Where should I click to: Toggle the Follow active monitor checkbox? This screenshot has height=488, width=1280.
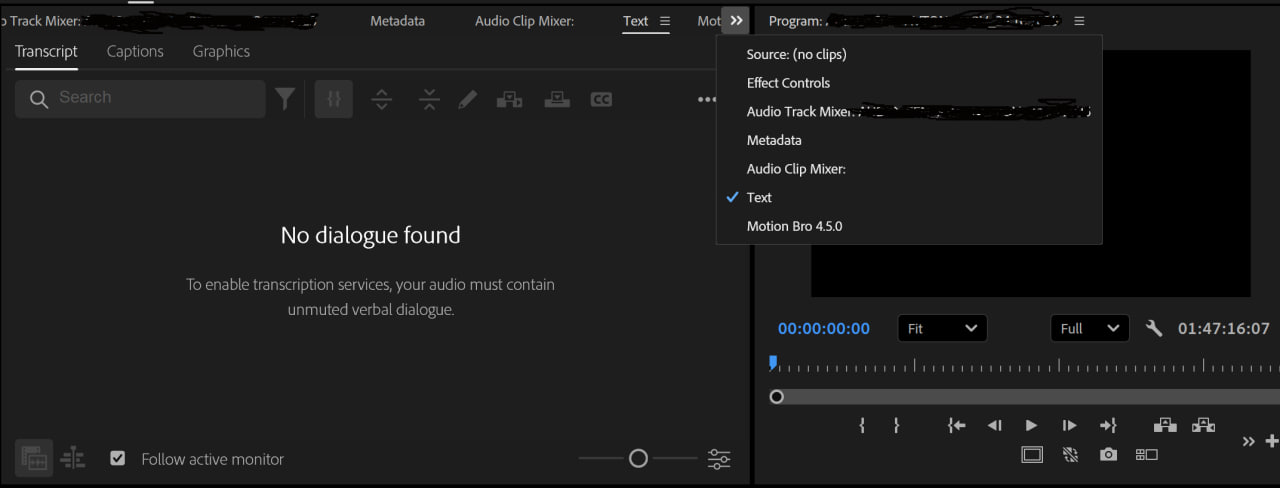tap(118, 459)
